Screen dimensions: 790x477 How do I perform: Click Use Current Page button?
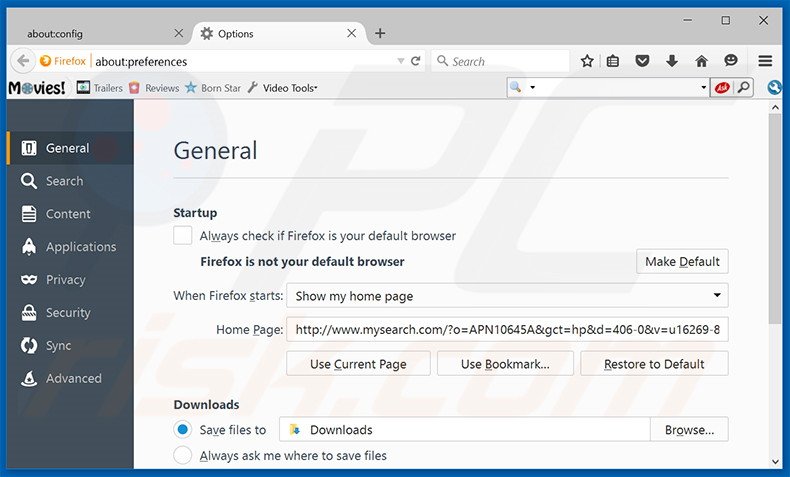(358, 364)
